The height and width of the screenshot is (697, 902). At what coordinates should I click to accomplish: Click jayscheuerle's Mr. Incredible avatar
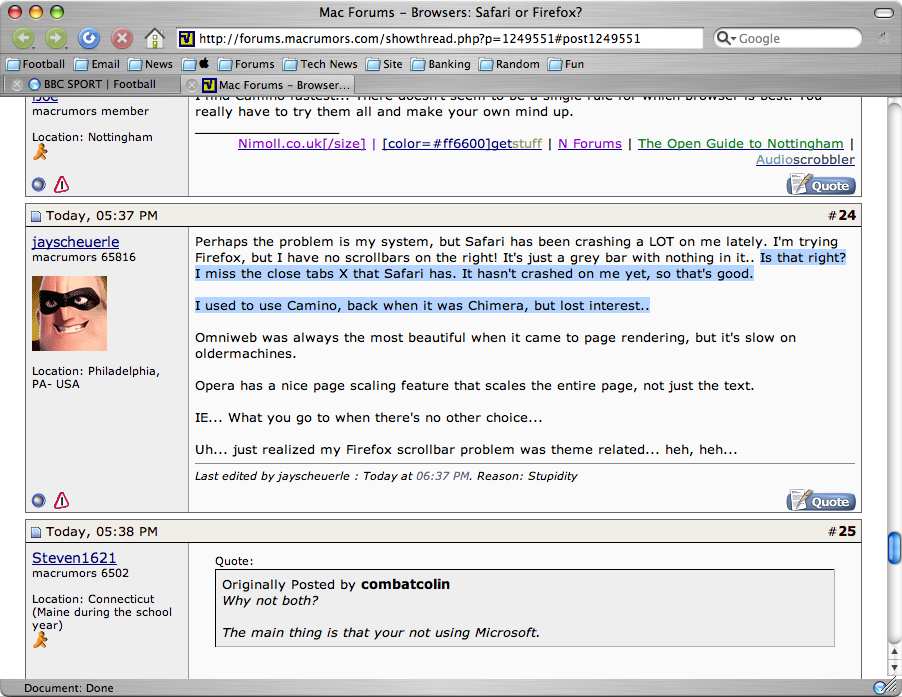[70, 313]
